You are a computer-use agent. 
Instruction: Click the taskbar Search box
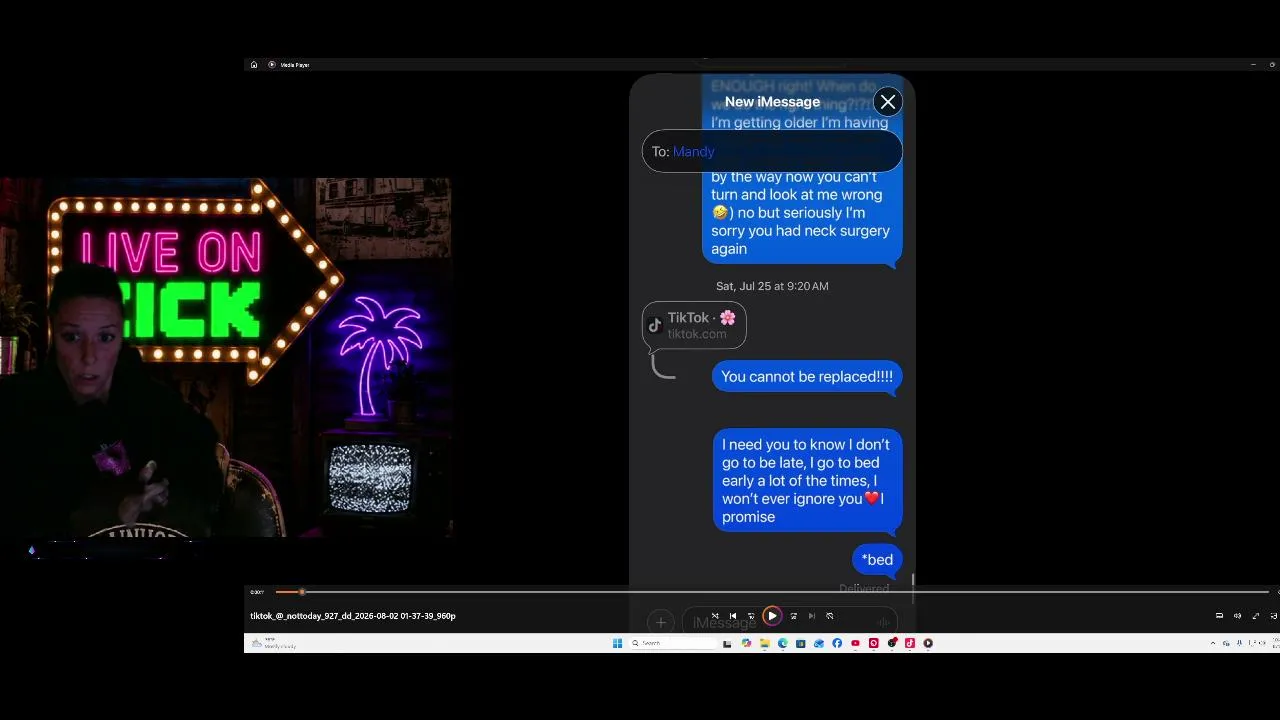click(673, 643)
